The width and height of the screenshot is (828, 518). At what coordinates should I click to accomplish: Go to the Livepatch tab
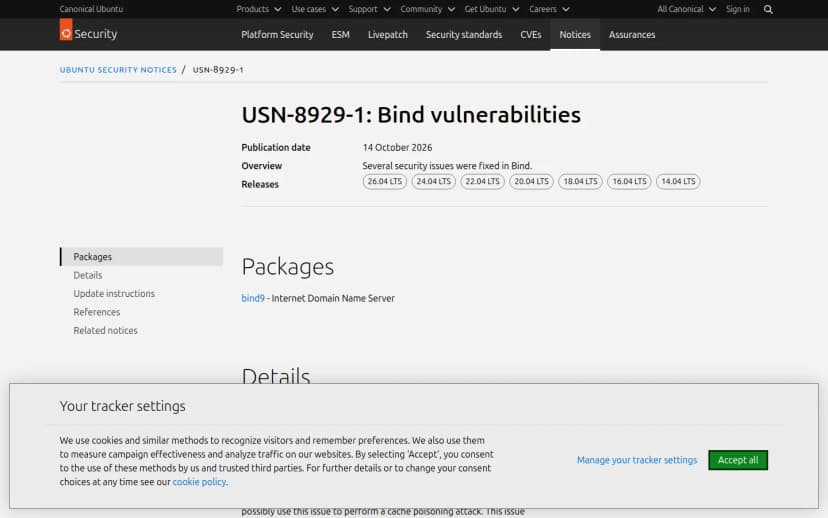pos(388,34)
